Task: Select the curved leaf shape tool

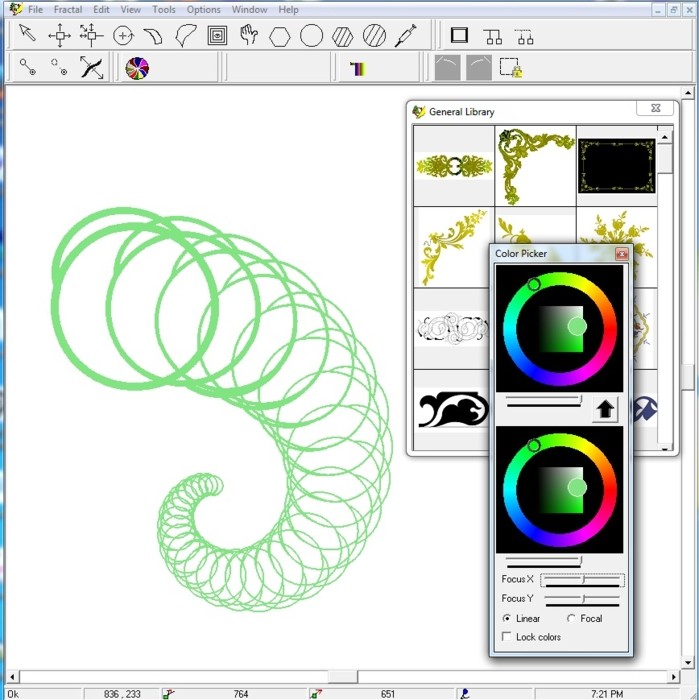Action: click(186, 35)
